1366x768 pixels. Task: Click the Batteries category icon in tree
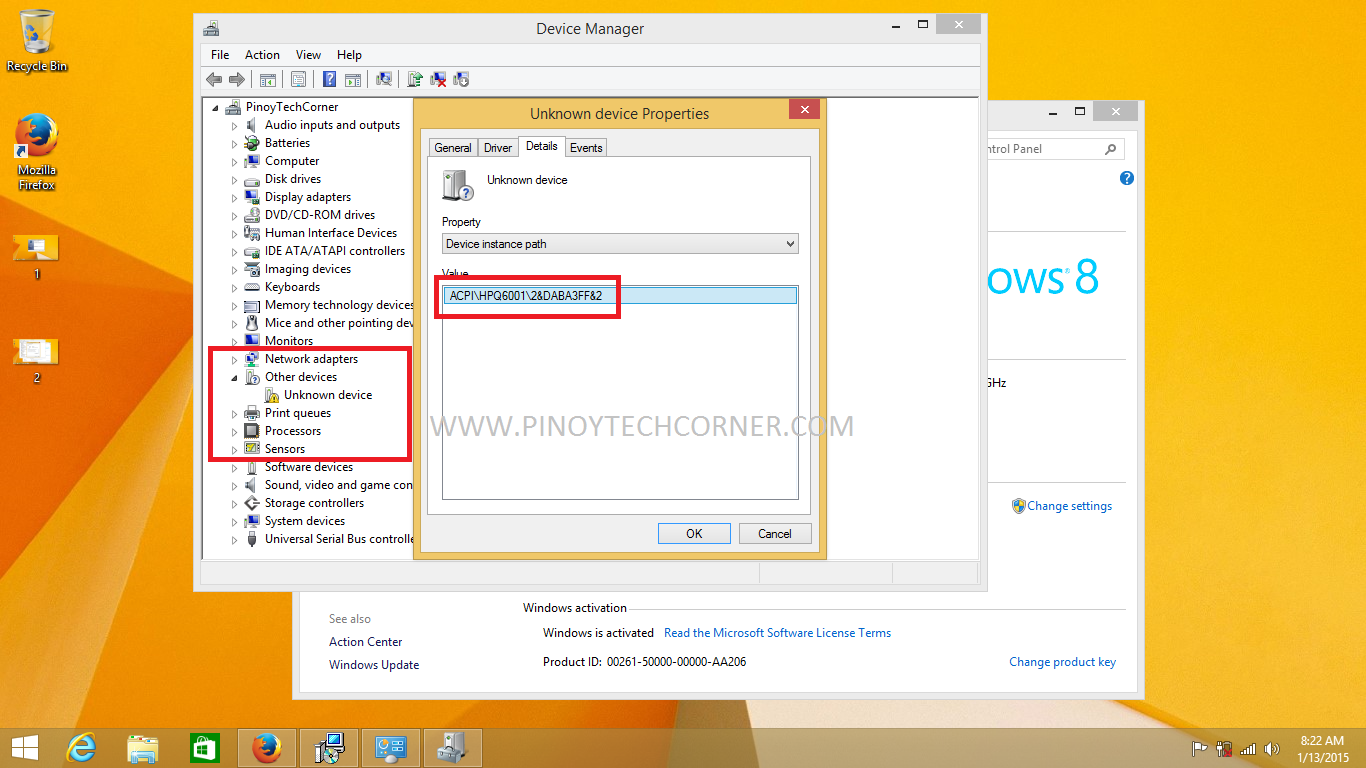point(252,143)
